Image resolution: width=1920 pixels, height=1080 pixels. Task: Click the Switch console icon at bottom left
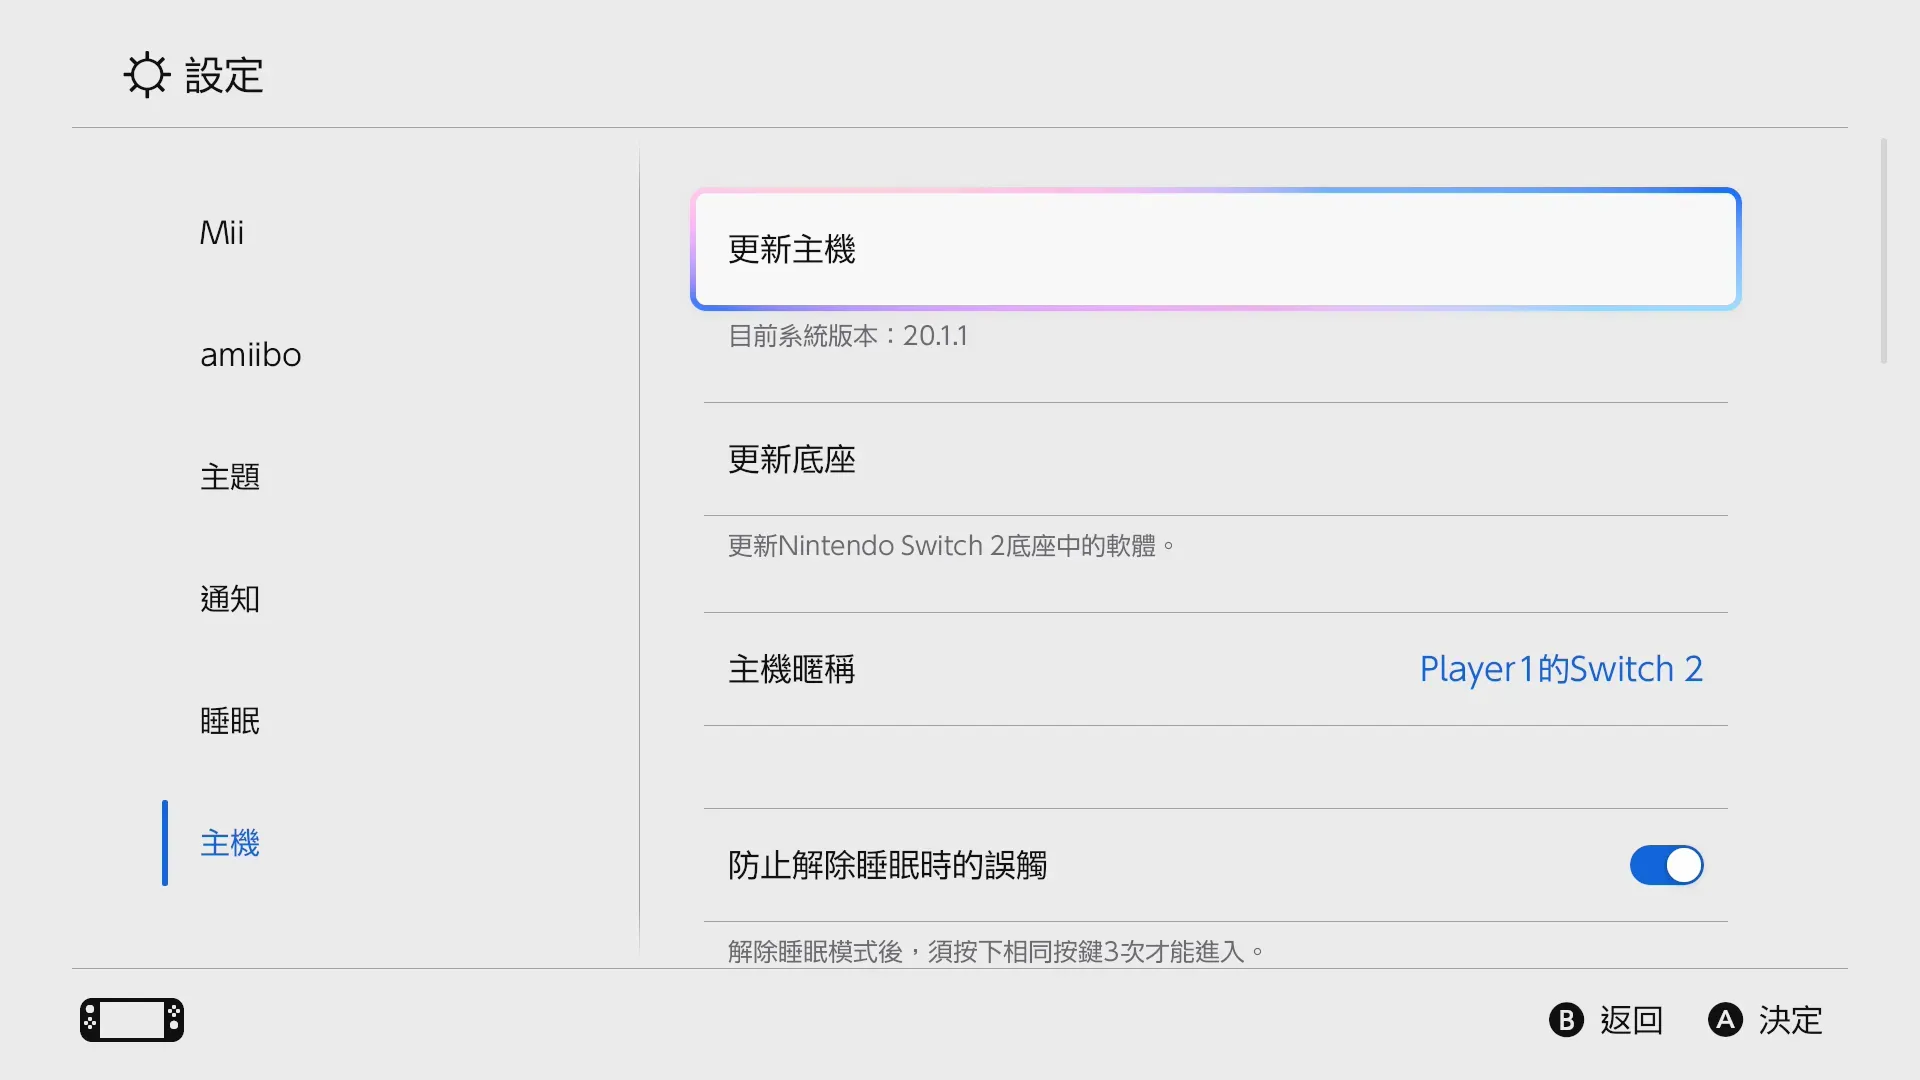(131, 1019)
